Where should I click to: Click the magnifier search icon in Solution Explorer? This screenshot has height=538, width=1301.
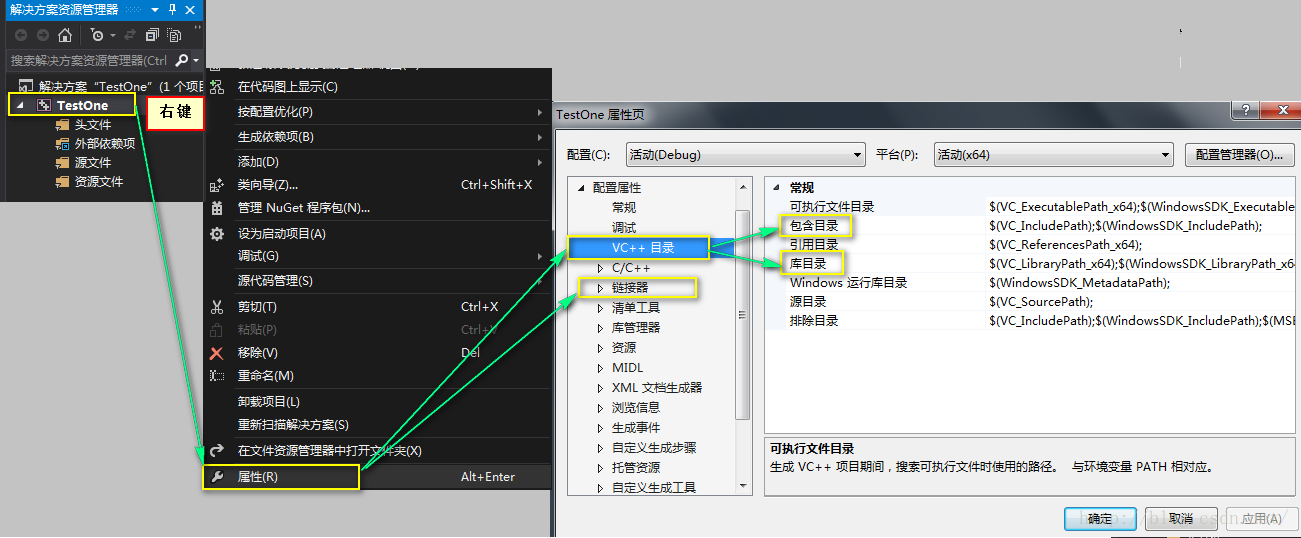pyautogui.click(x=181, y=60)
